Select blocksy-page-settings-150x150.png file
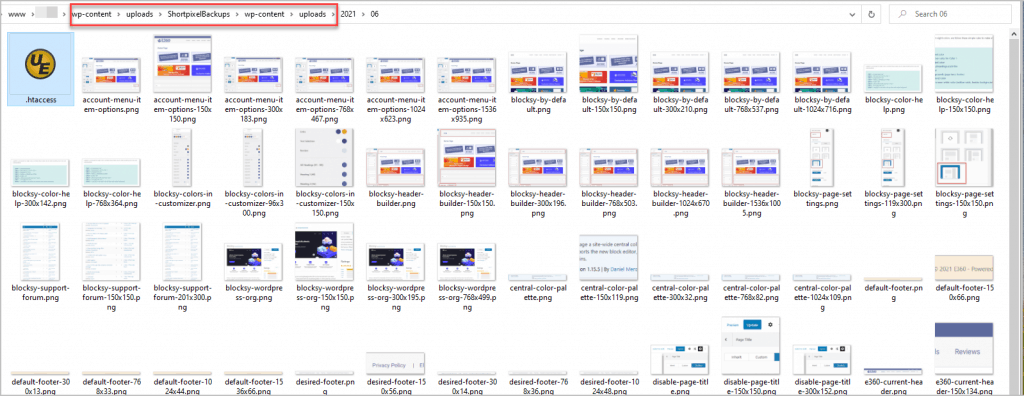Screen dimensions: 1024x396 [965, 157]
